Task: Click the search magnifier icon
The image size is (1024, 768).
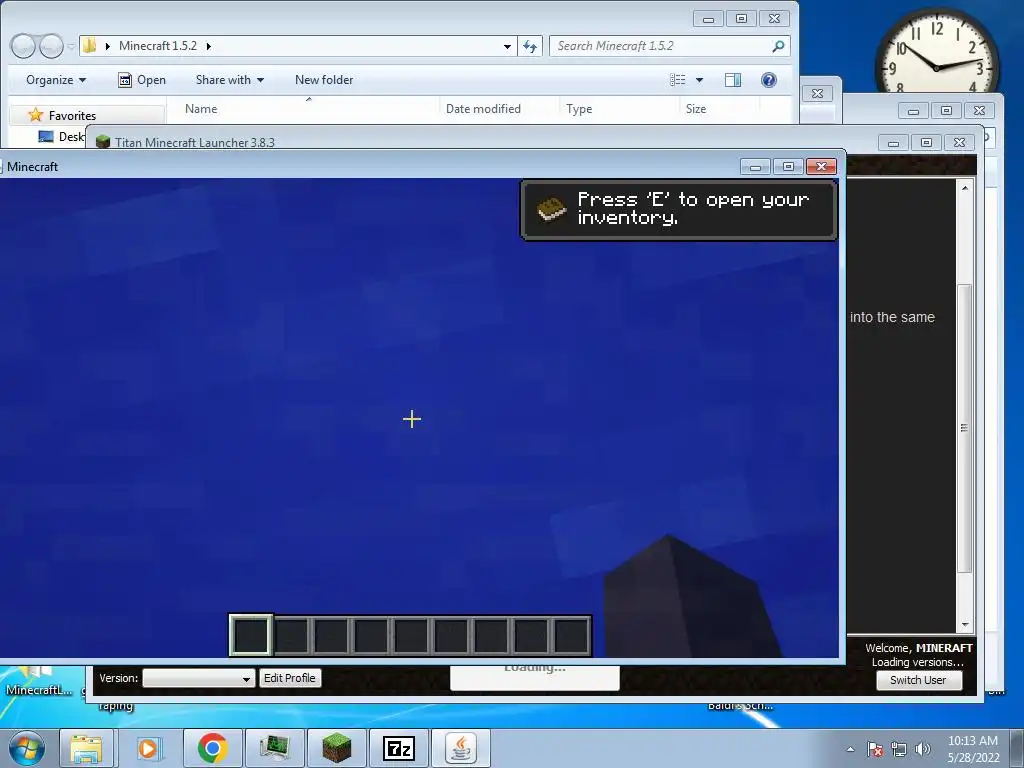Action: point(778,46)
